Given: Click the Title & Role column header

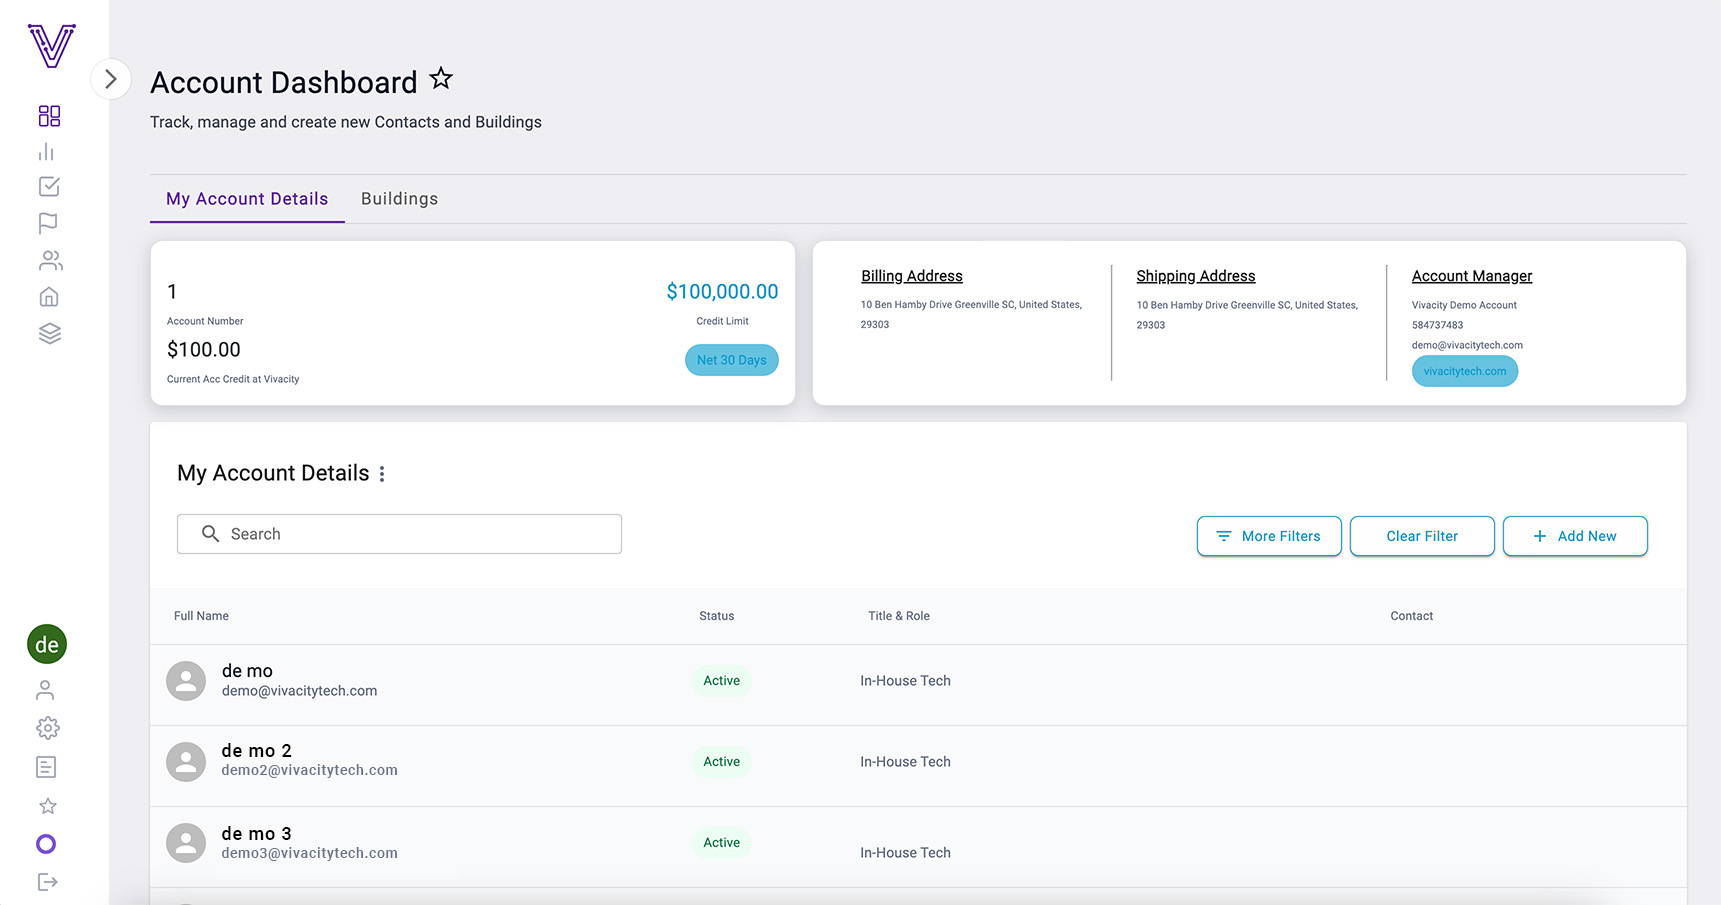Looking at the screenshot, I should pos(899,616).
